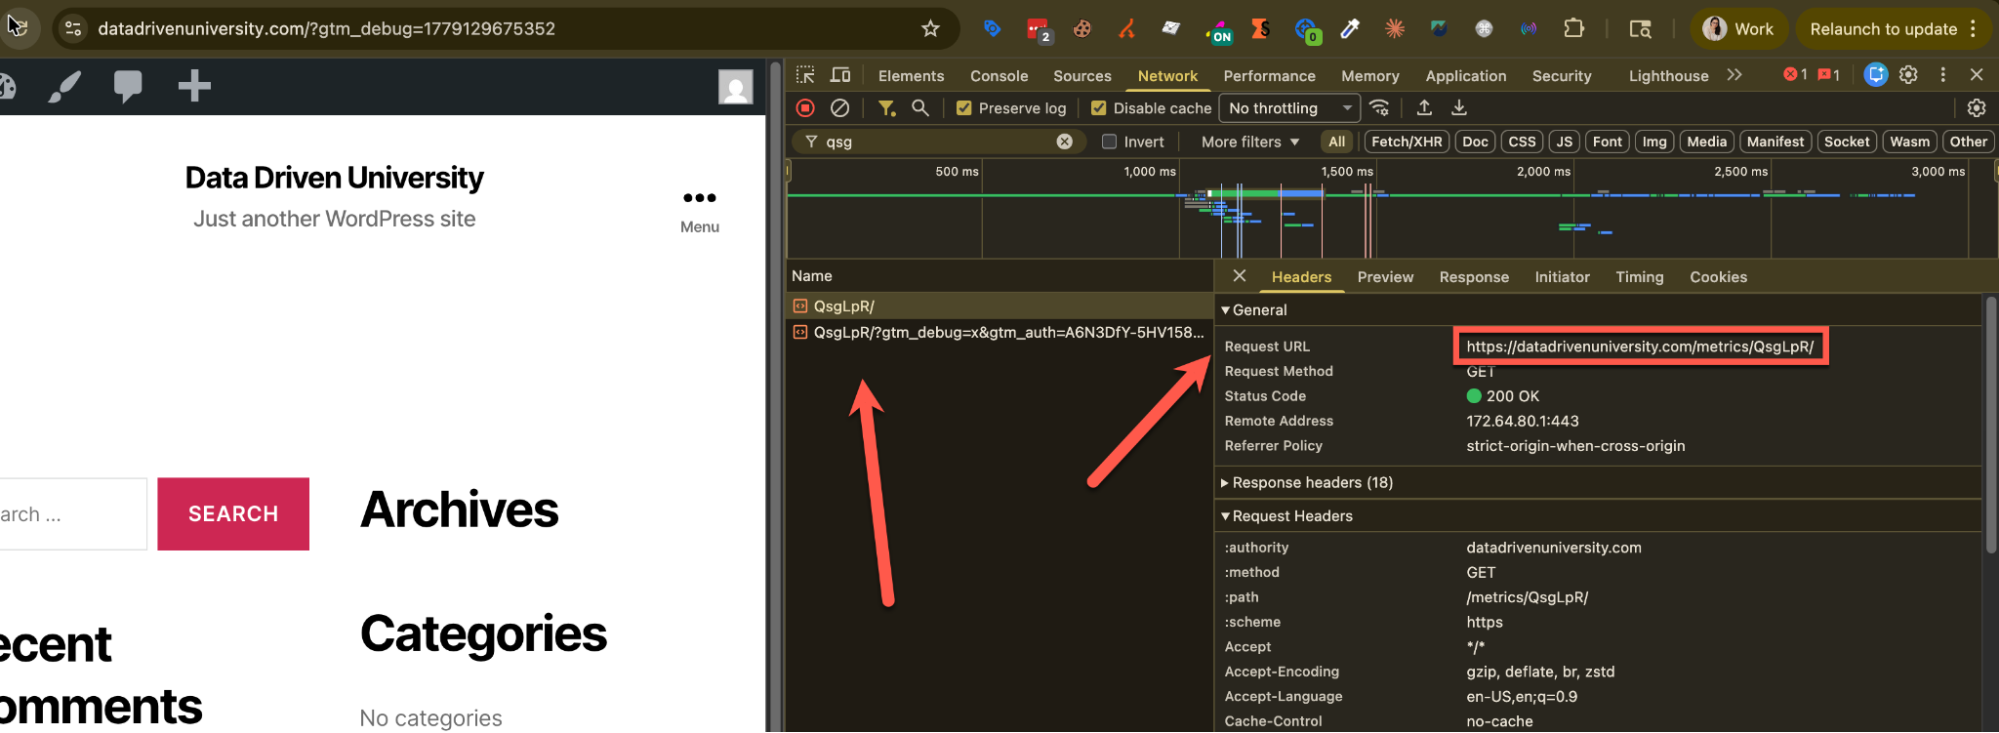
Task: Uncheck the Disable cache checkbox
Action: [1098, 108]
